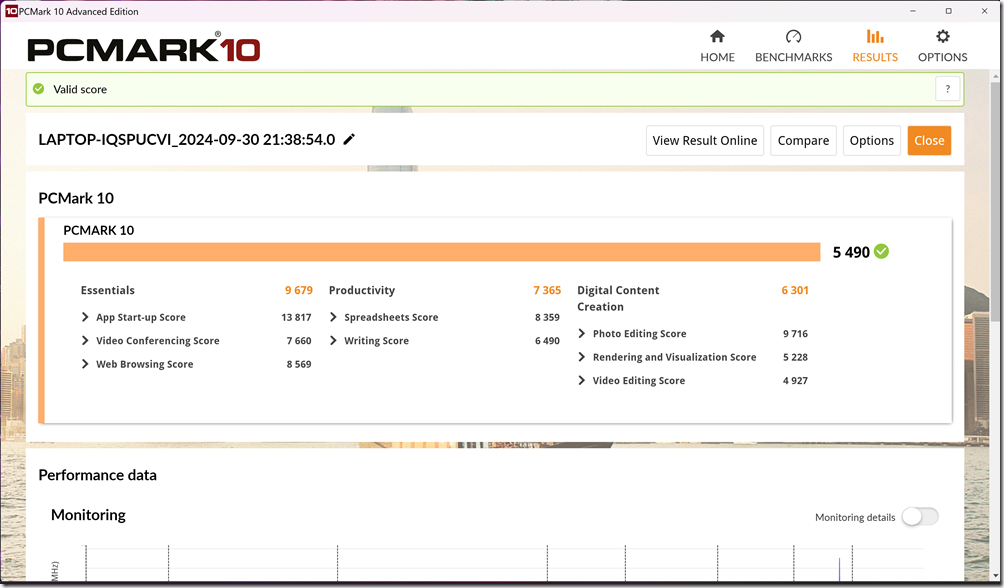1004x588 pixels.
Task: Click the PCMark 10 Advanced Edition title bar icon
Action: tap(10, 10)
